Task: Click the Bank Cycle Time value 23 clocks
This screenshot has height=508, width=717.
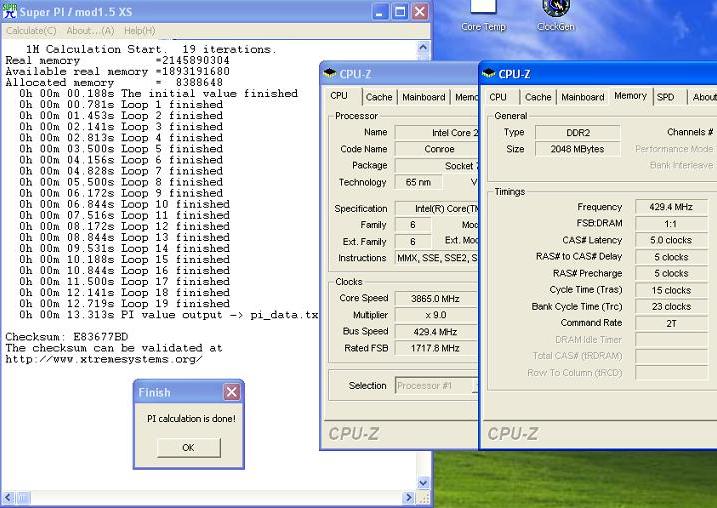Action: point(671,307)
